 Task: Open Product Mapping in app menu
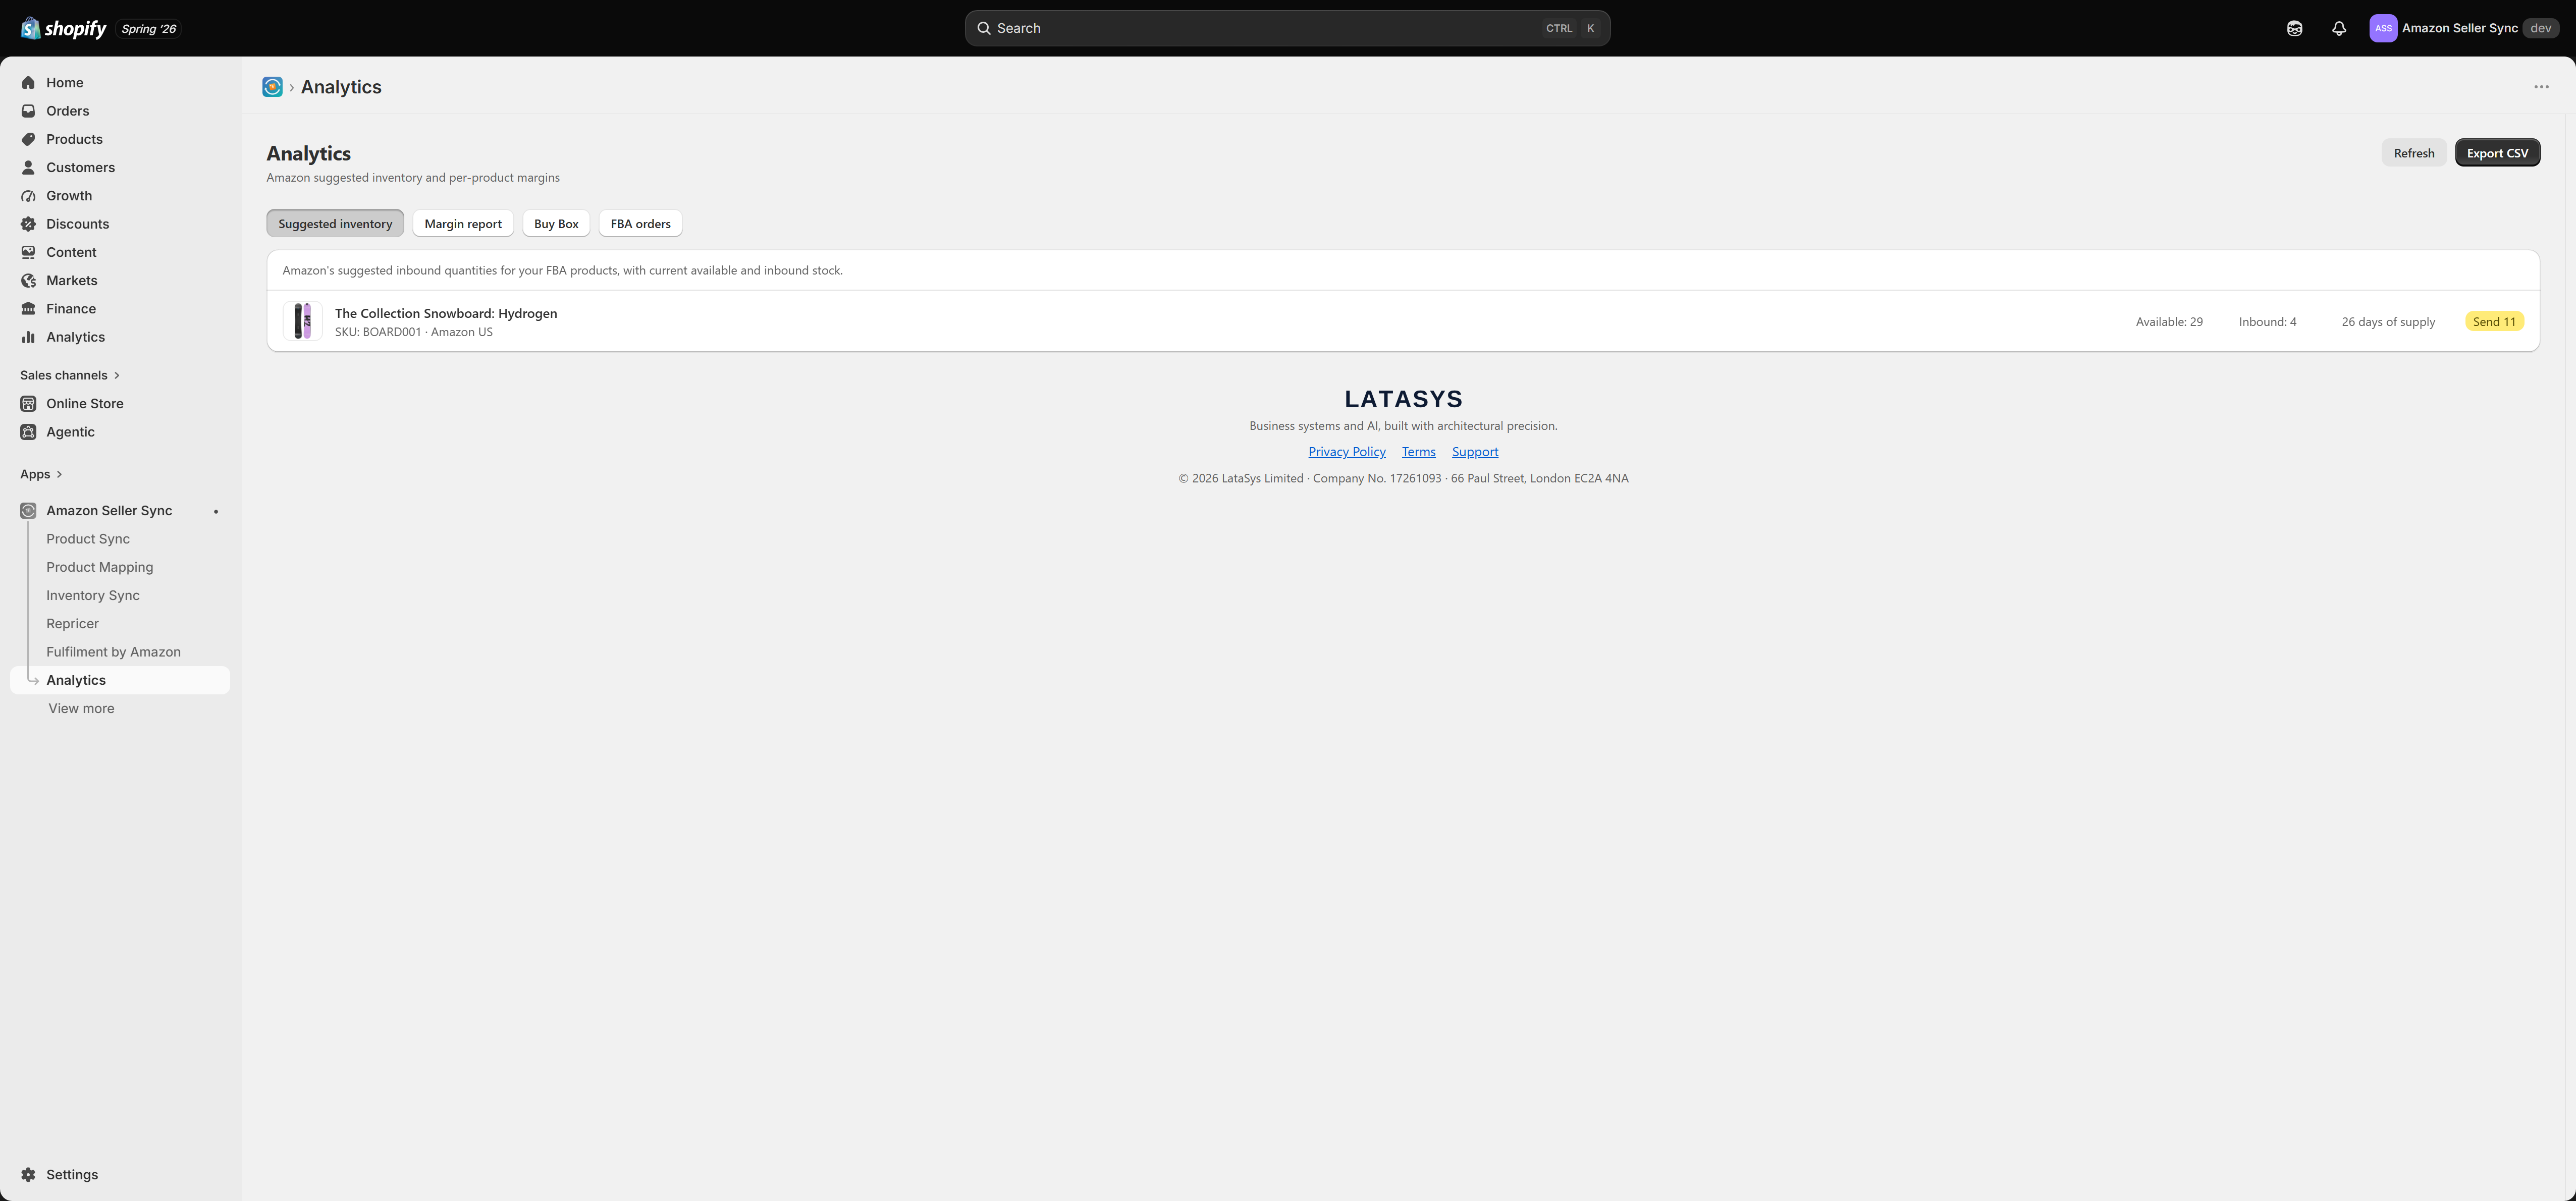[x=100, y=567]
